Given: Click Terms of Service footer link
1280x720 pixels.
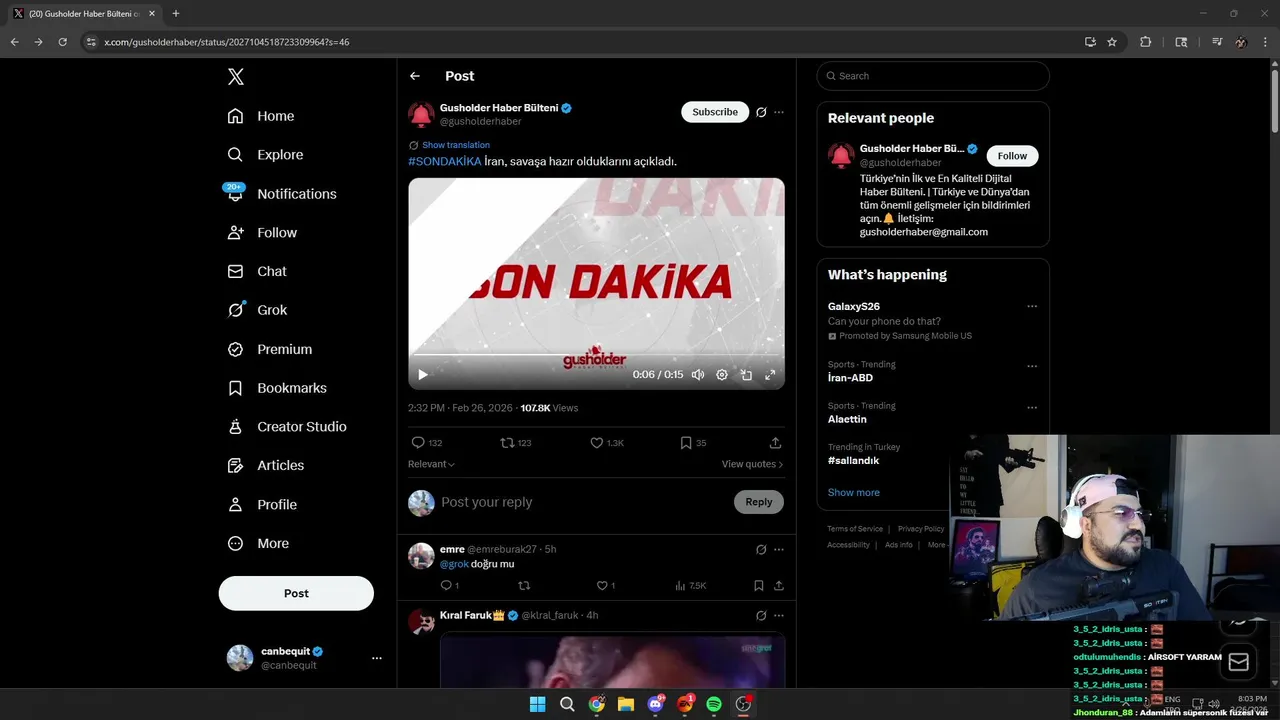Looking at the screenshot, I should point(855,528).
